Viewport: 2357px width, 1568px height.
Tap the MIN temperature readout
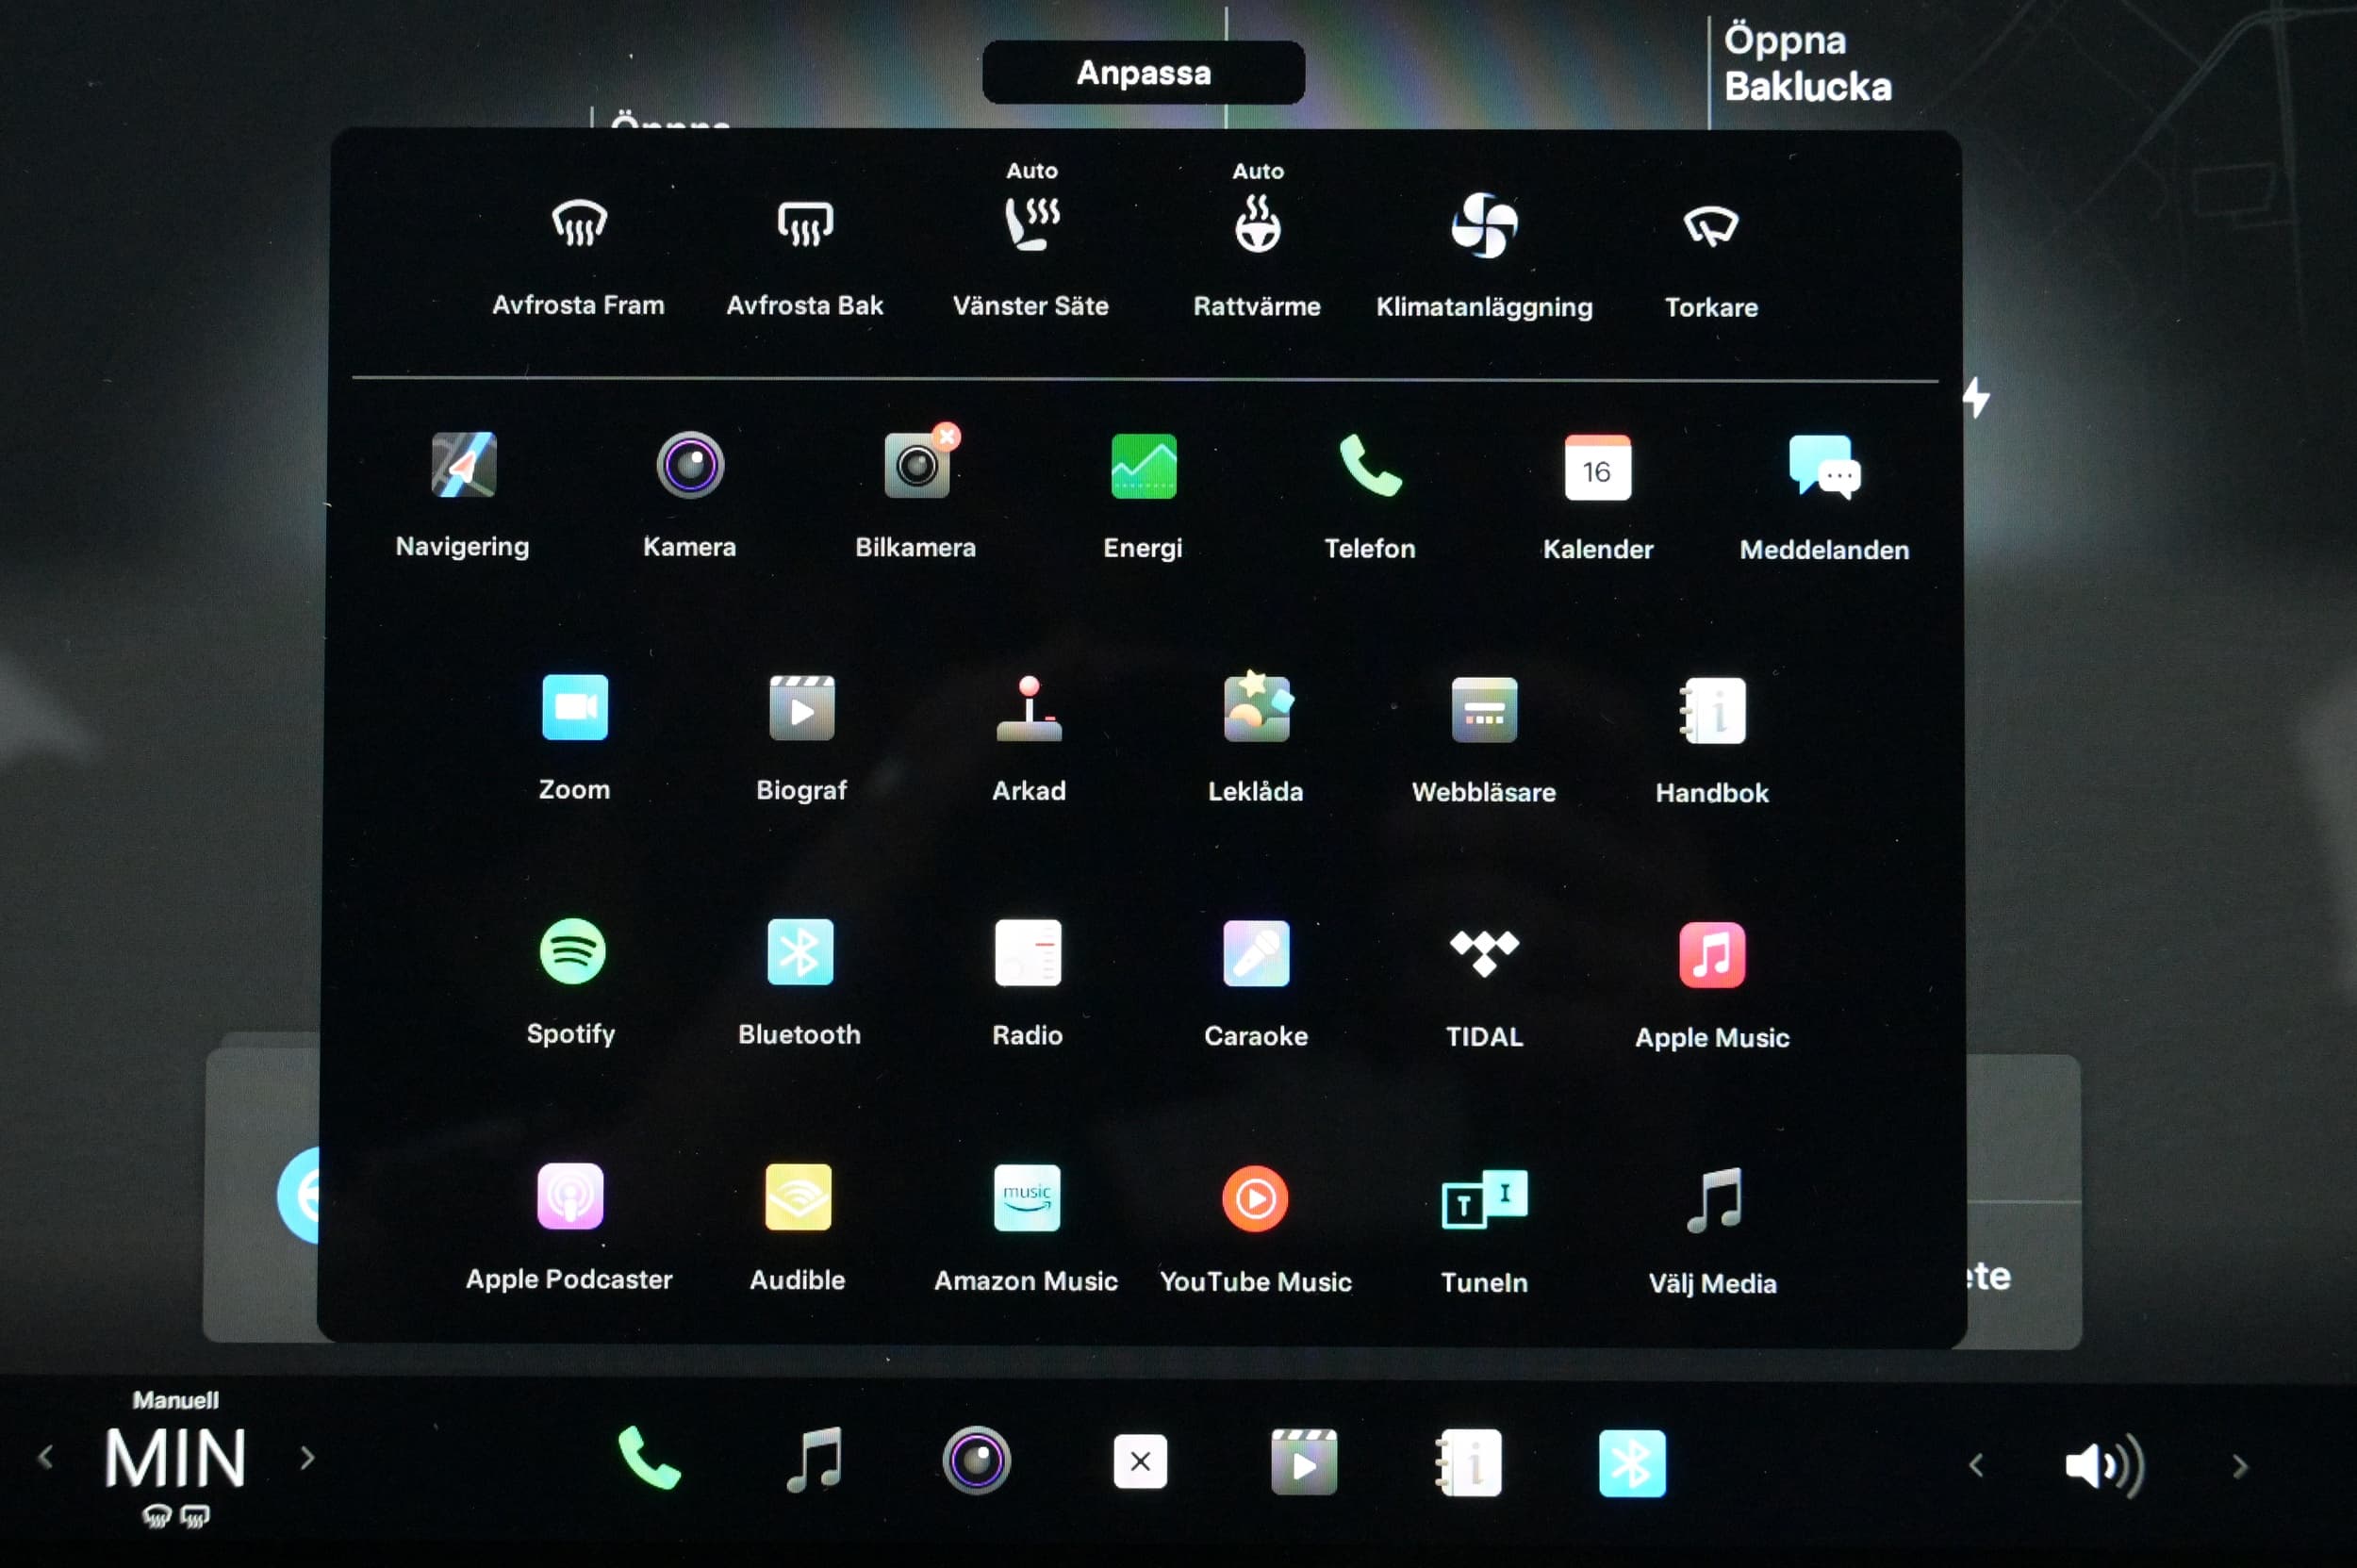coord(176,1458)
